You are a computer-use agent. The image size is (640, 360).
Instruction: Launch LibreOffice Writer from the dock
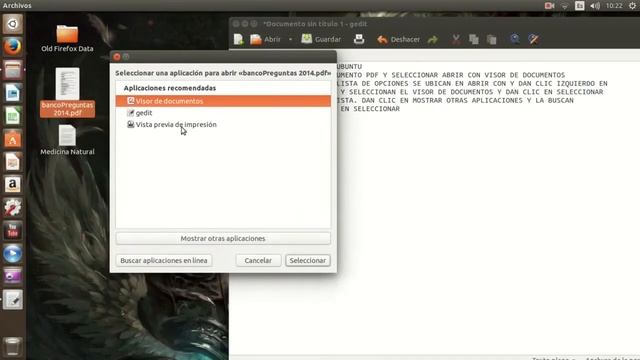[x=13, y=93]
